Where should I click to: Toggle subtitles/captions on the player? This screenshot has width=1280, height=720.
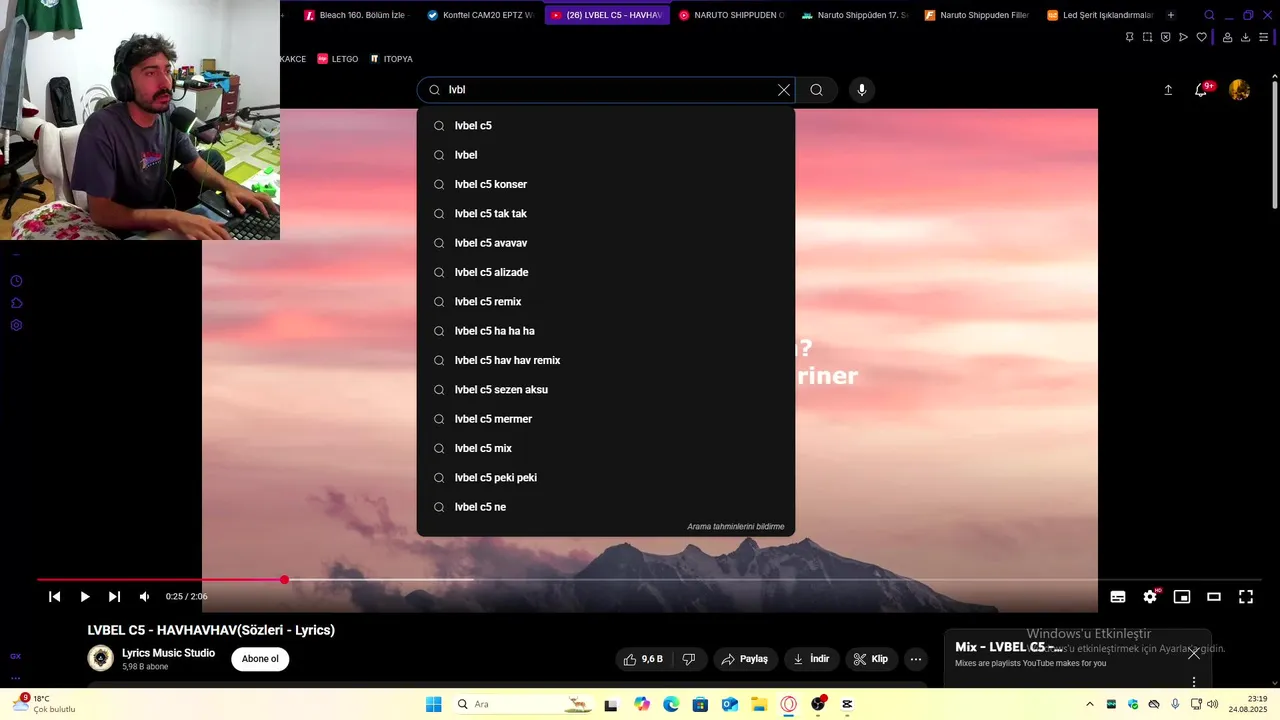[x=1118, y=597]
